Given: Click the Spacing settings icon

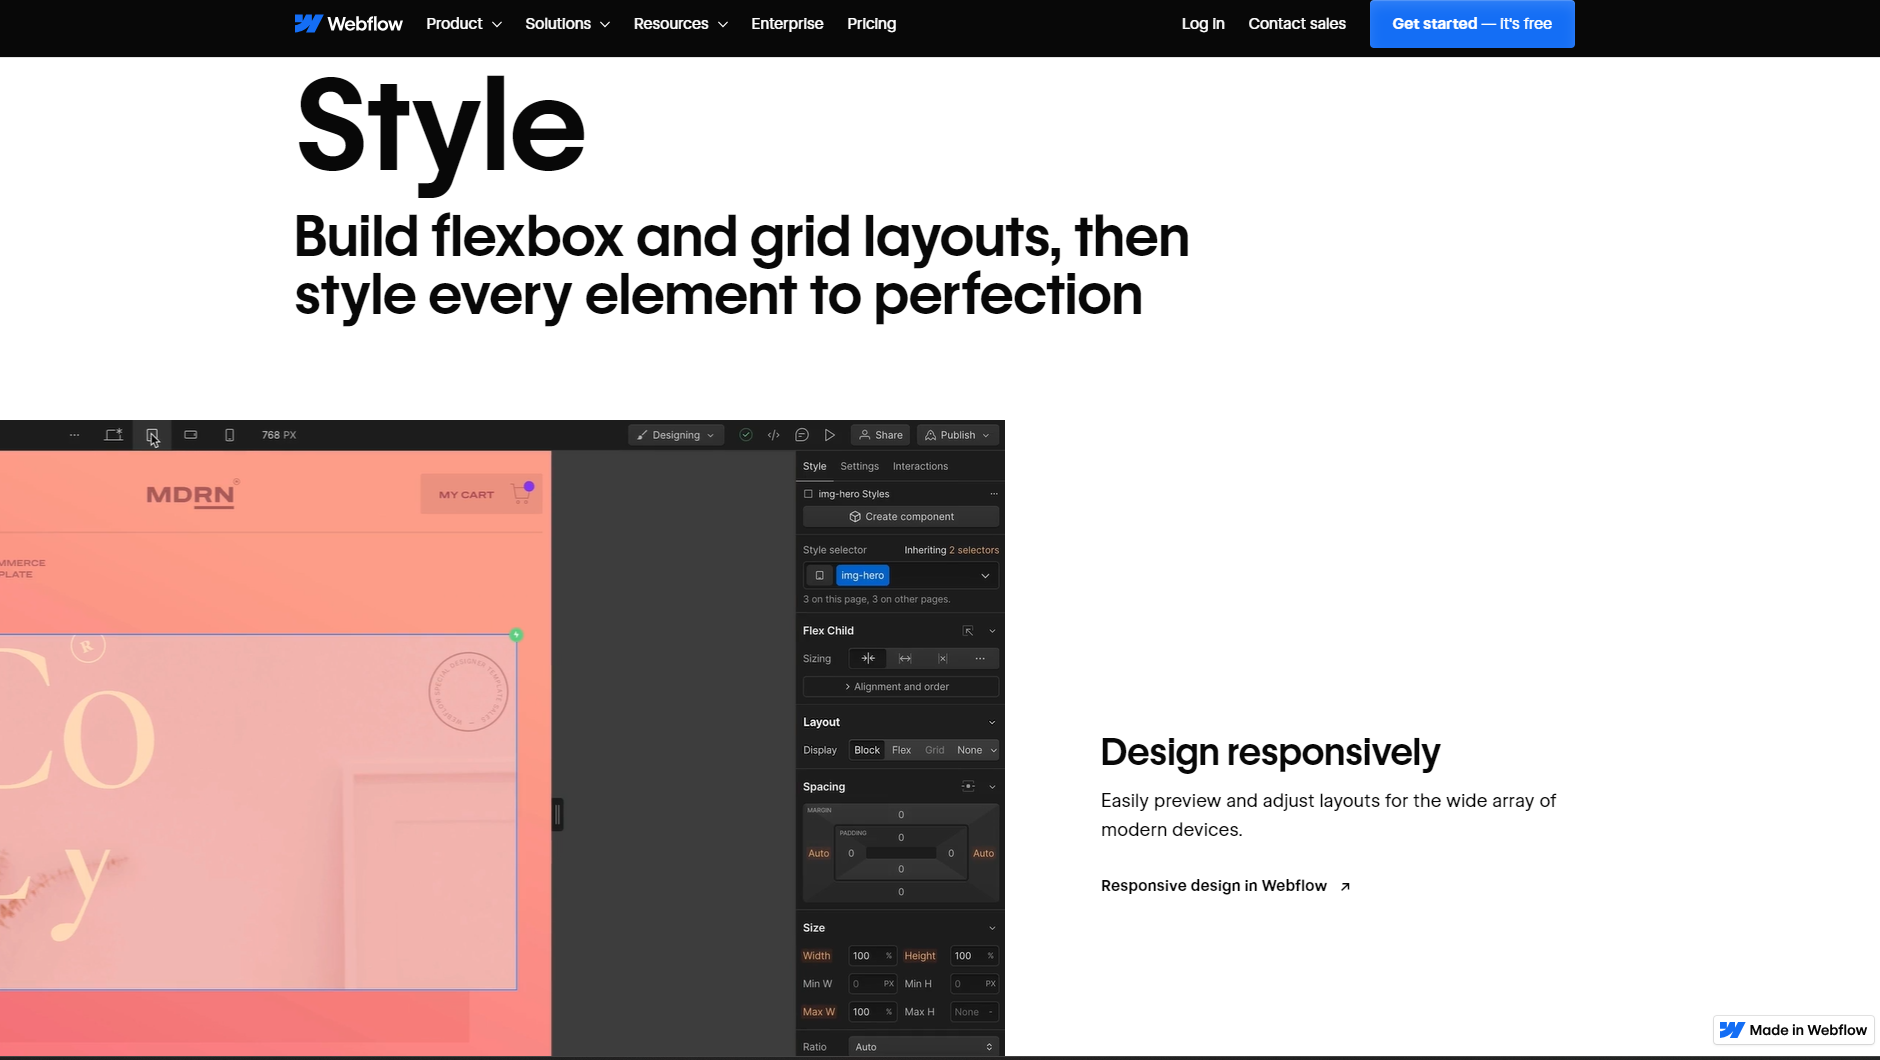Looking at the screenshot, I should click(967, 786).
